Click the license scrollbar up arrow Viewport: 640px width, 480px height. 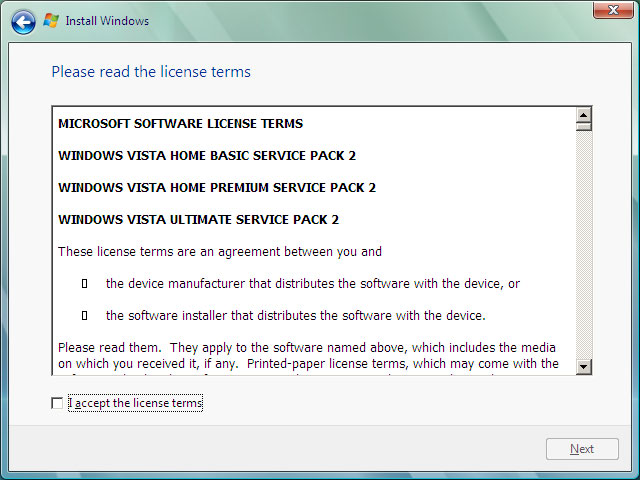584,115
